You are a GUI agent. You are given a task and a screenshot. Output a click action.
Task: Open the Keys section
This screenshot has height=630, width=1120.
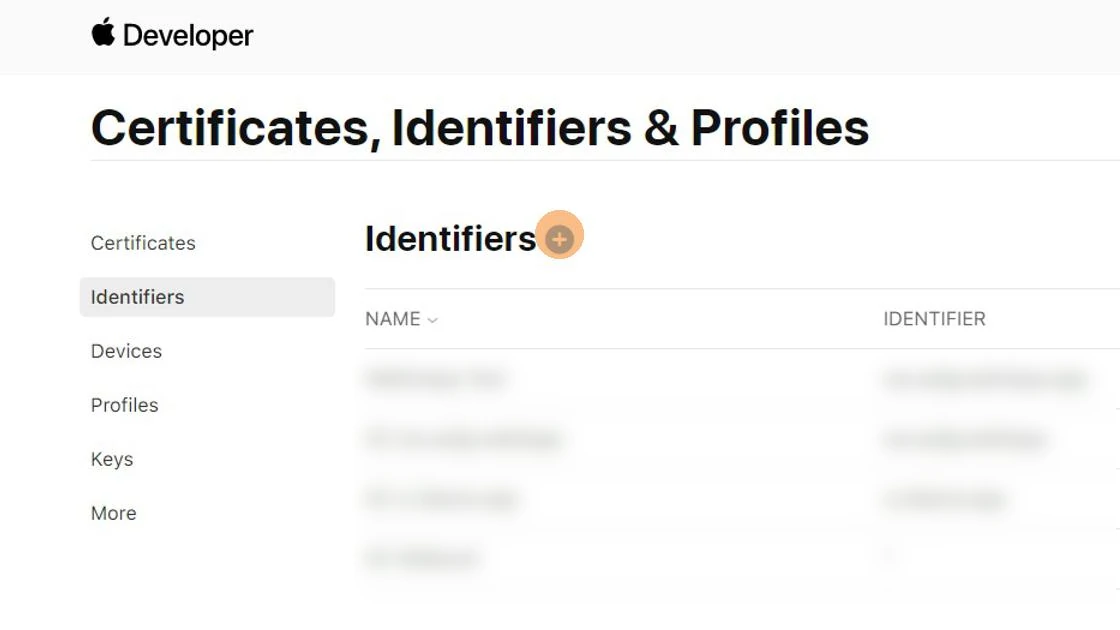[111, 459]
